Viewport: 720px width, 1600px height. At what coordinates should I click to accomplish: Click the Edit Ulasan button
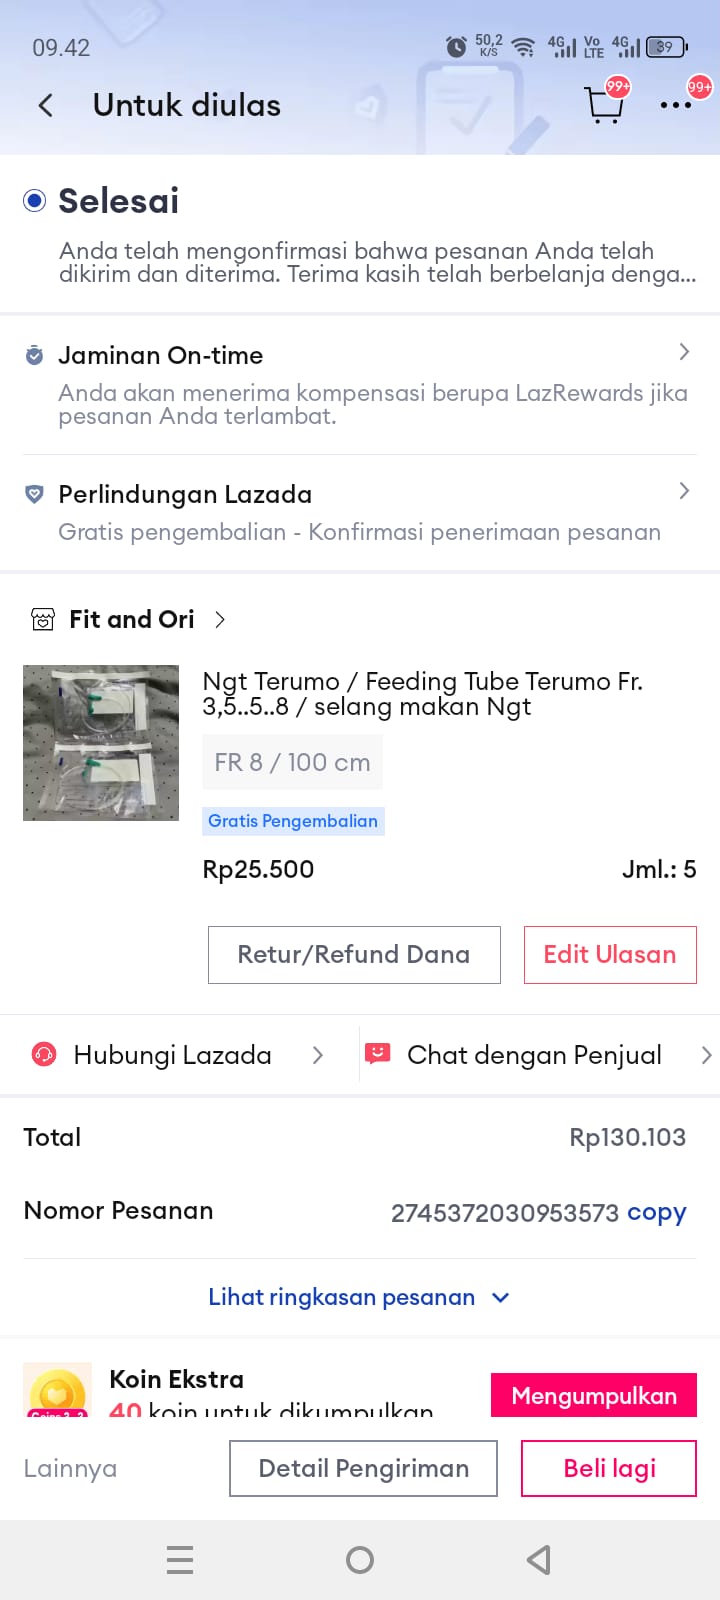pos(609,955)
